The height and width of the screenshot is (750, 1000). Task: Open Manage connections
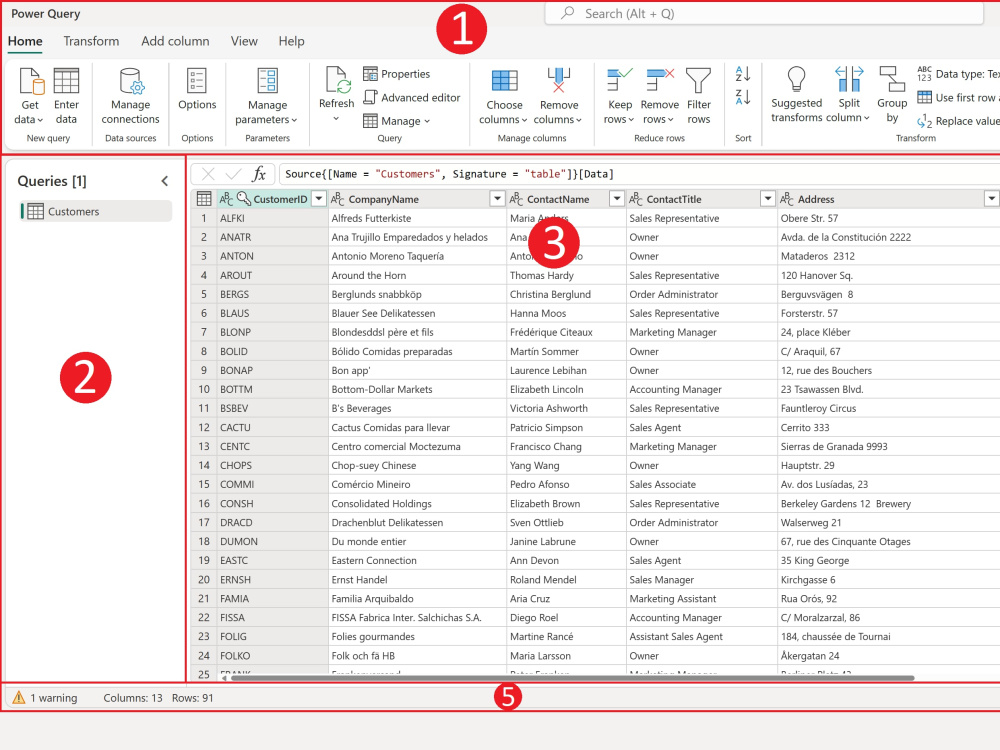point(130,96)
